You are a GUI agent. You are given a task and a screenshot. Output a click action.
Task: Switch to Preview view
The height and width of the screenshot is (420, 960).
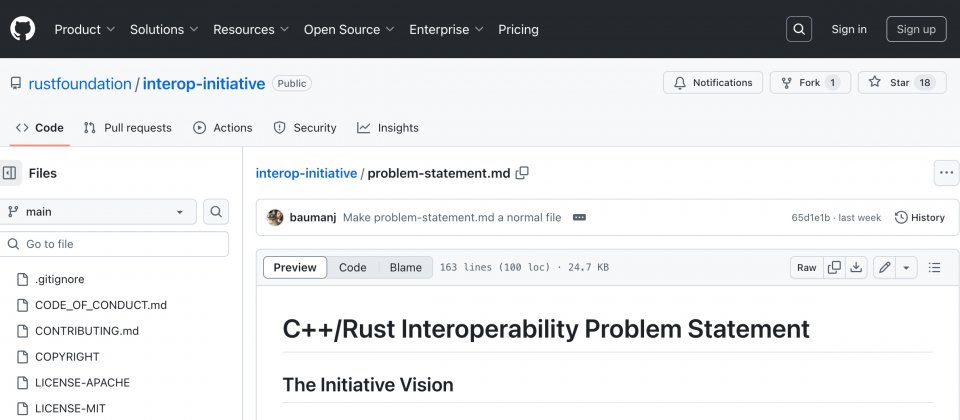pyautogui.click(x=295, y=268)
